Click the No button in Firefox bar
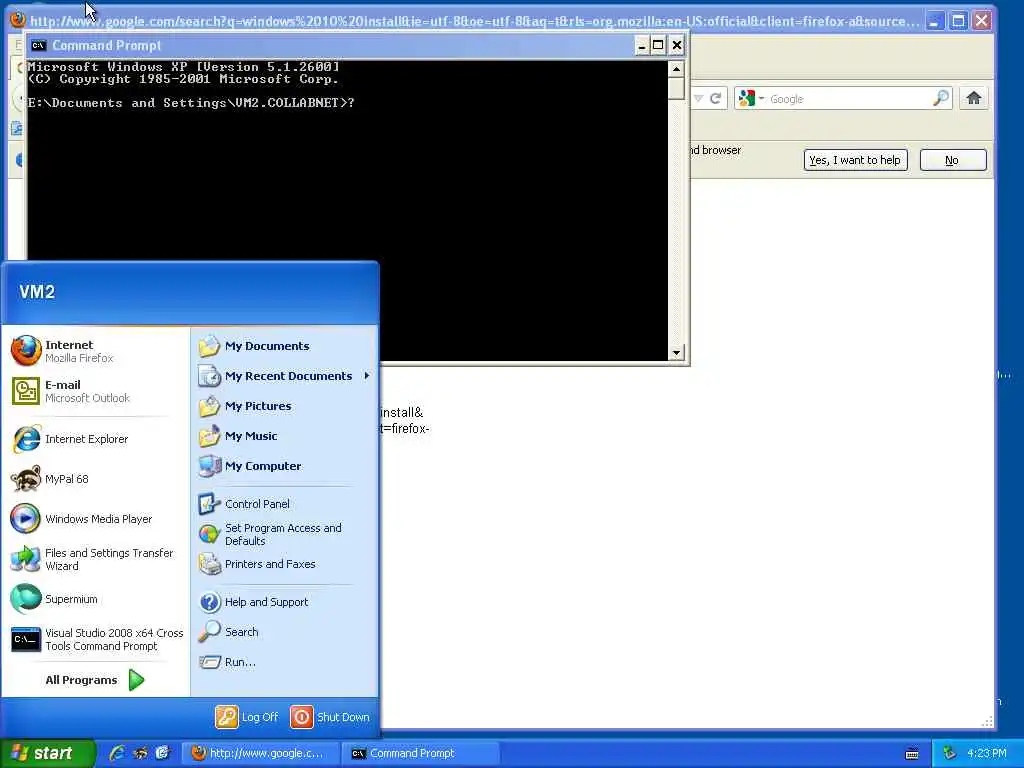 pyautogui.click(x=953, y=160)
